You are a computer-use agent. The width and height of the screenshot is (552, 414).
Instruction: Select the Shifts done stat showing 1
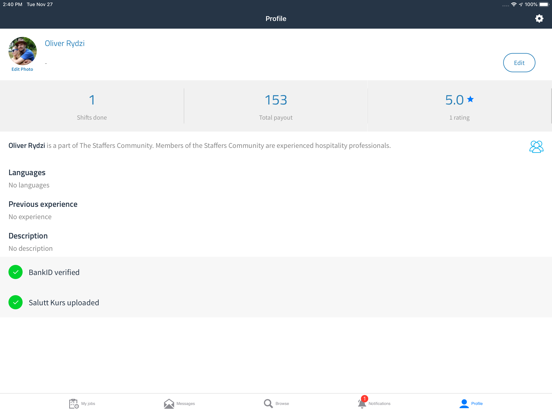pyautogui.click(x=92, y=100)
